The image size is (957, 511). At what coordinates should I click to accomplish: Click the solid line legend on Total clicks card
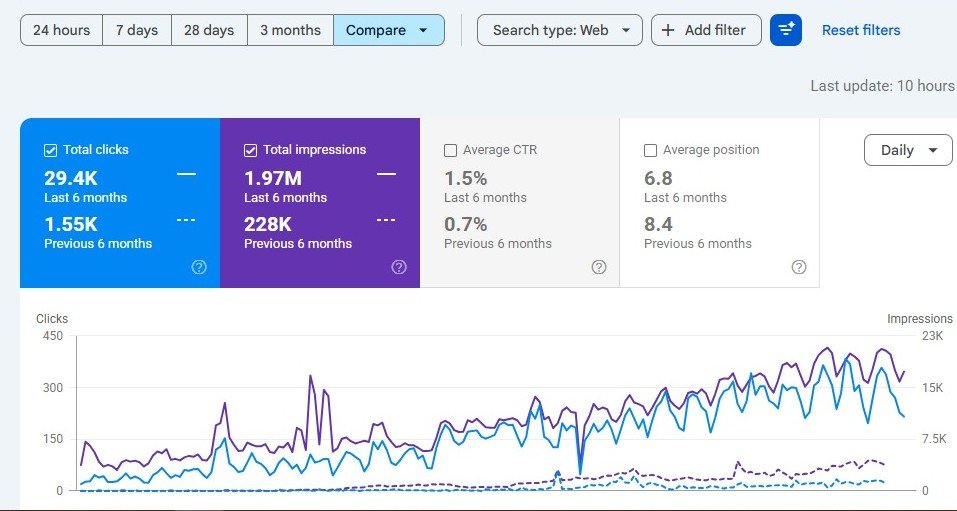point(186,174)
